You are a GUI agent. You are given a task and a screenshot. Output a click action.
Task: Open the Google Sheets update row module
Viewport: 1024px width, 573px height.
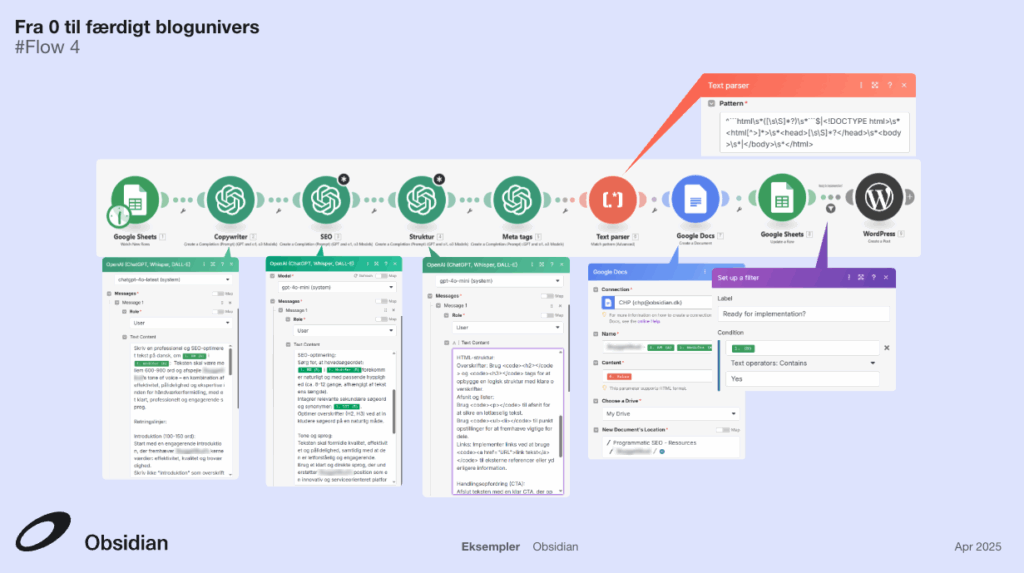click(782, 198)
